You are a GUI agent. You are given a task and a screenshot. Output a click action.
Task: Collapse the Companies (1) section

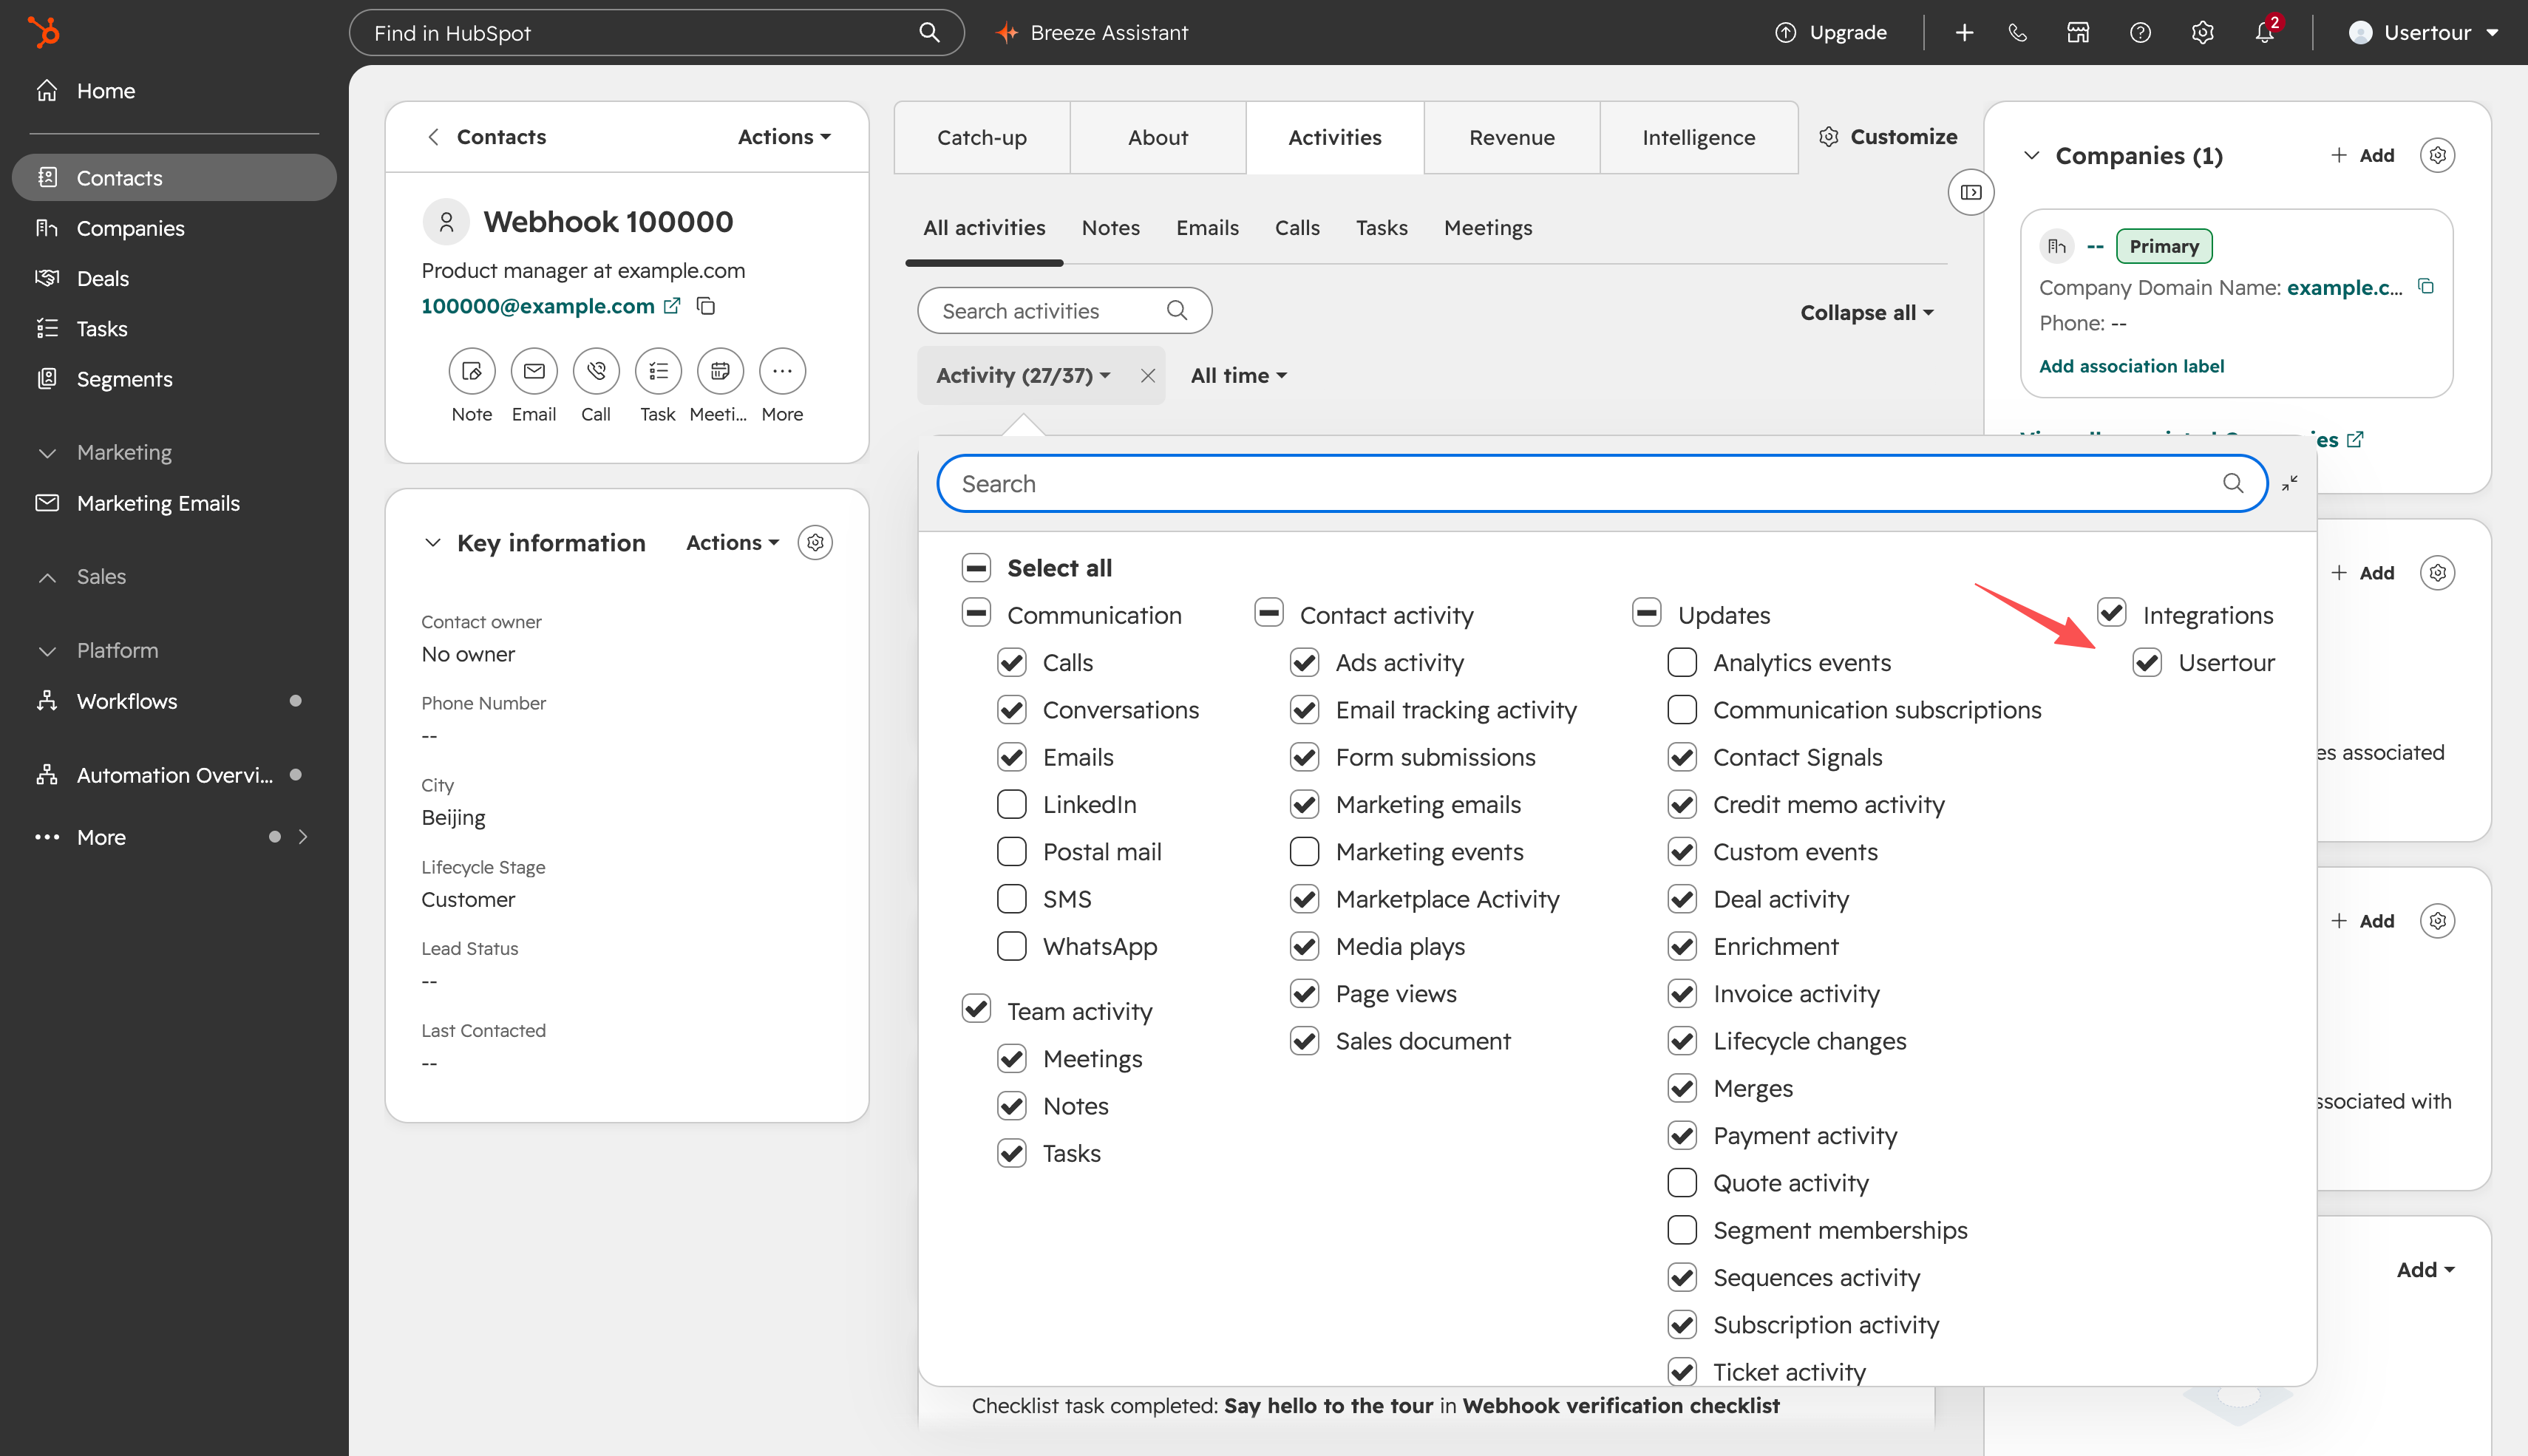[x=2031, y=155]
